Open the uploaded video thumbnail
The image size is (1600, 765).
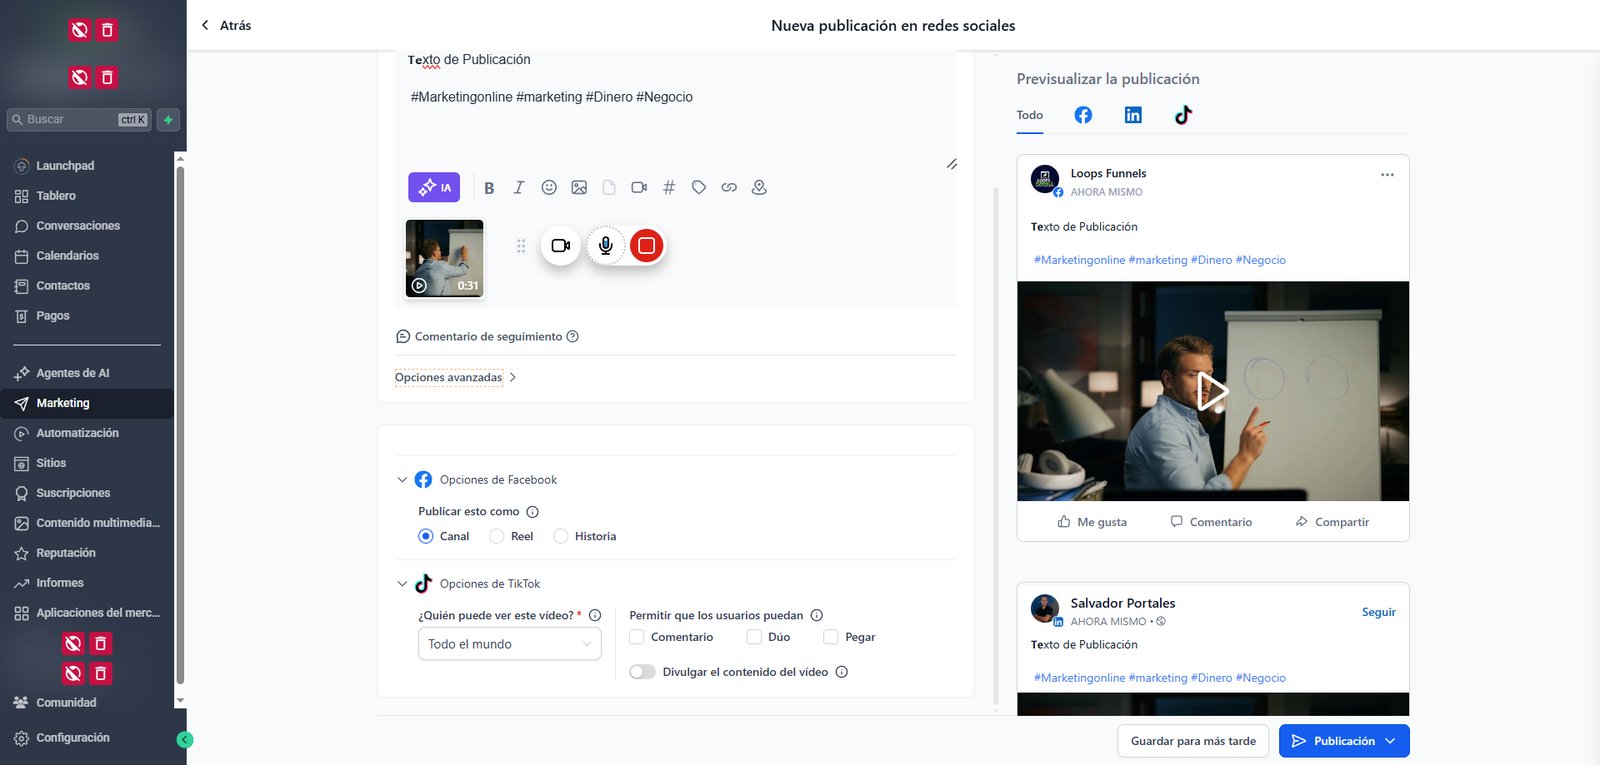[444, 259]
